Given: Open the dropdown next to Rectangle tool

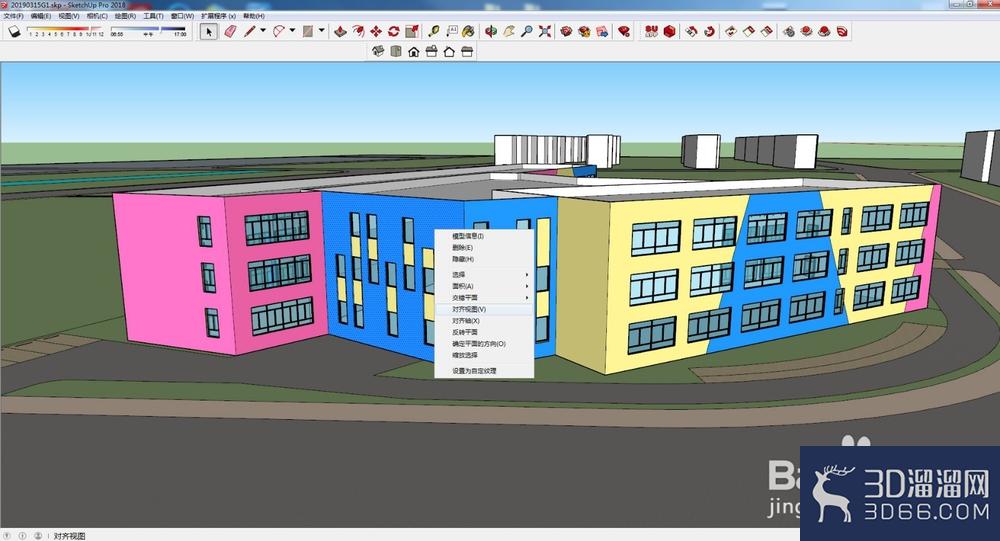Looking at the screenshot, I should pos(321,30).
